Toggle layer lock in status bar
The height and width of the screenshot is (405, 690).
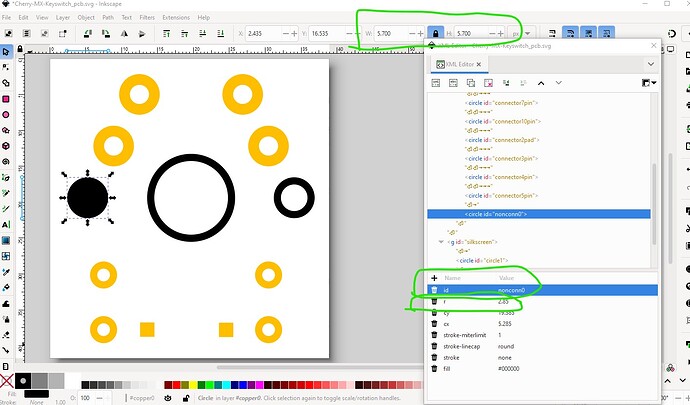[186, 398]
